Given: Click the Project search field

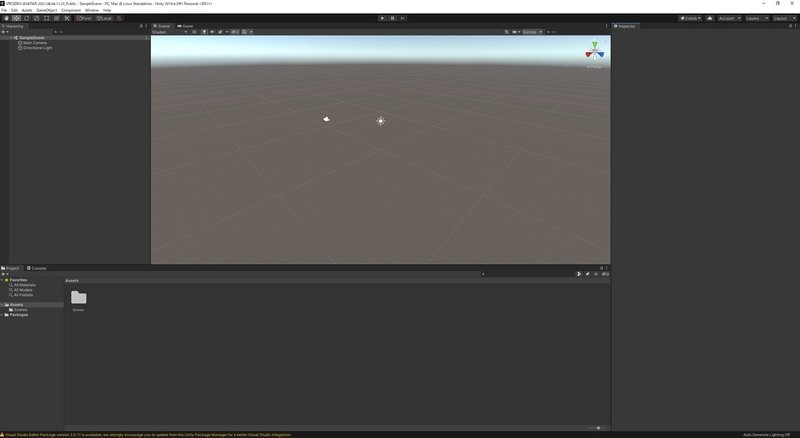Looking at the screenshot, I should [x=527, y=274].
